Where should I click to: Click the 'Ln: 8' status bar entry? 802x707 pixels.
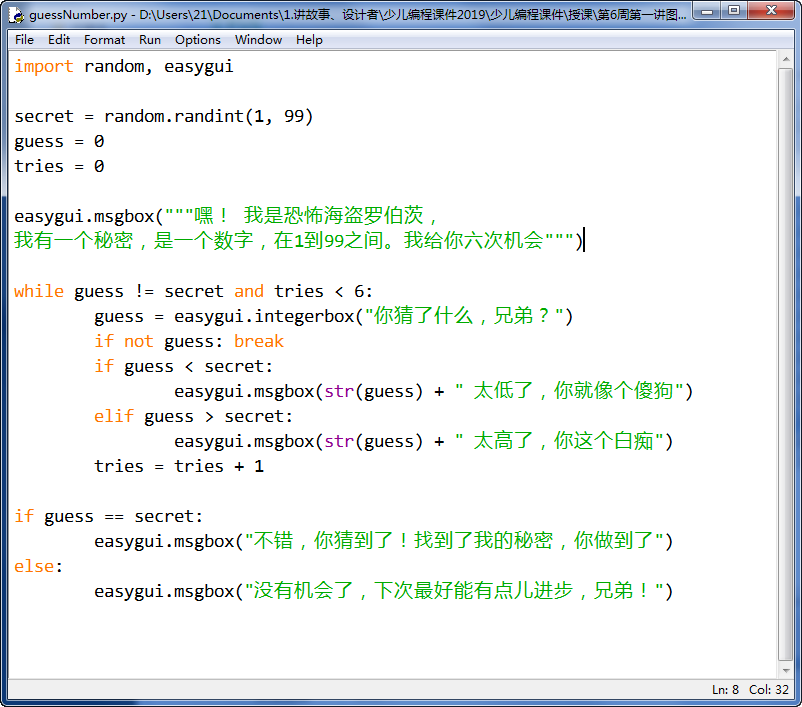725,690
